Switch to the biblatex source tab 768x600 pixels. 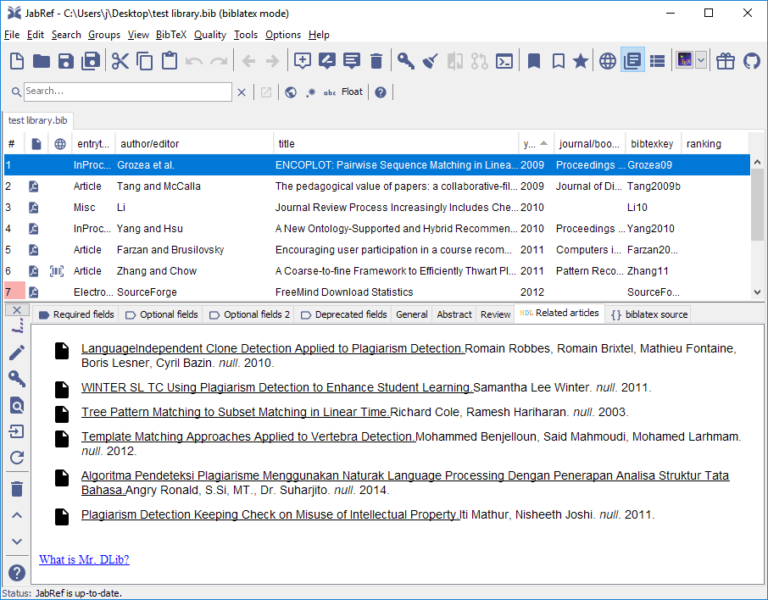pyautogui.click(x=649, y=314)
